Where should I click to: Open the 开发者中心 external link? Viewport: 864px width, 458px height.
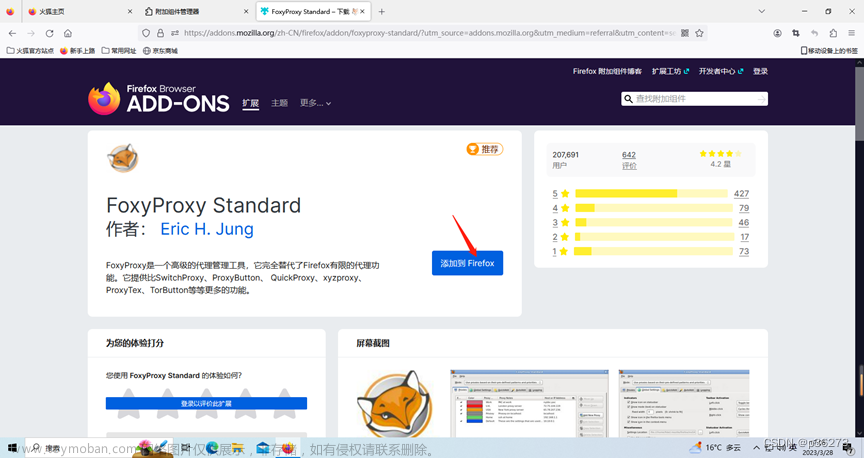721,71
